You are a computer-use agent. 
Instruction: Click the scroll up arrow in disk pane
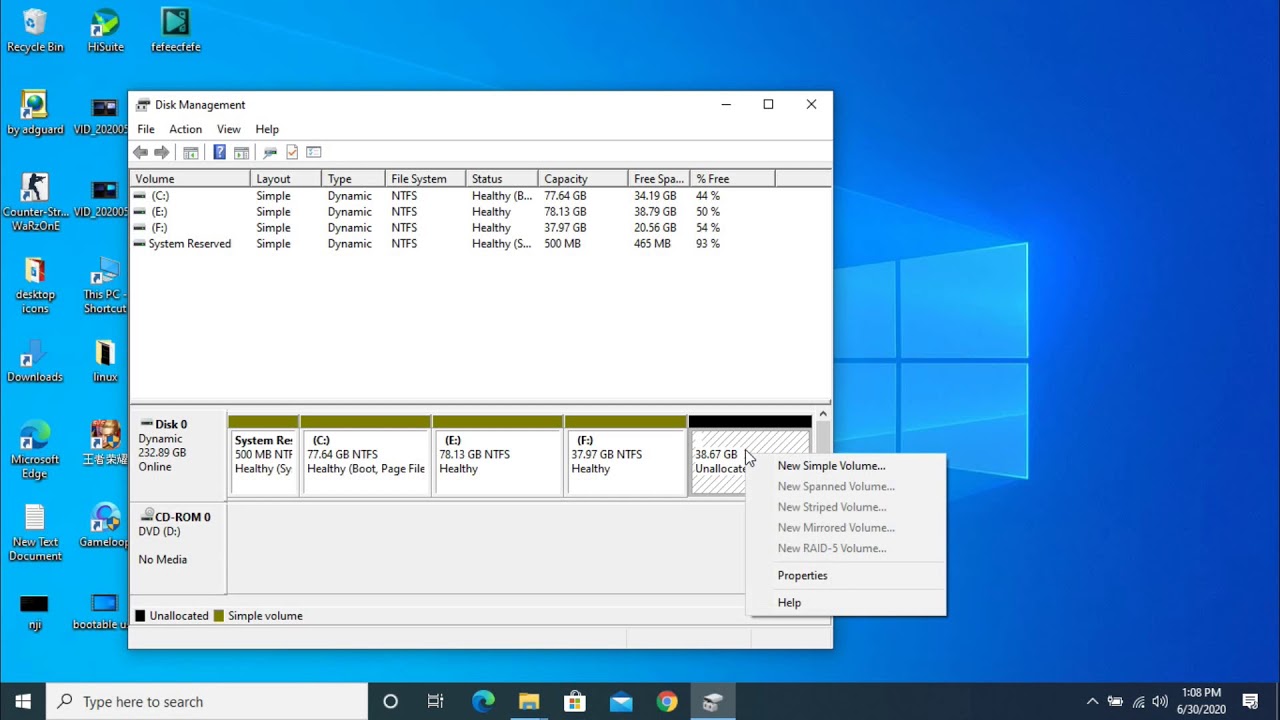[823, 414]
